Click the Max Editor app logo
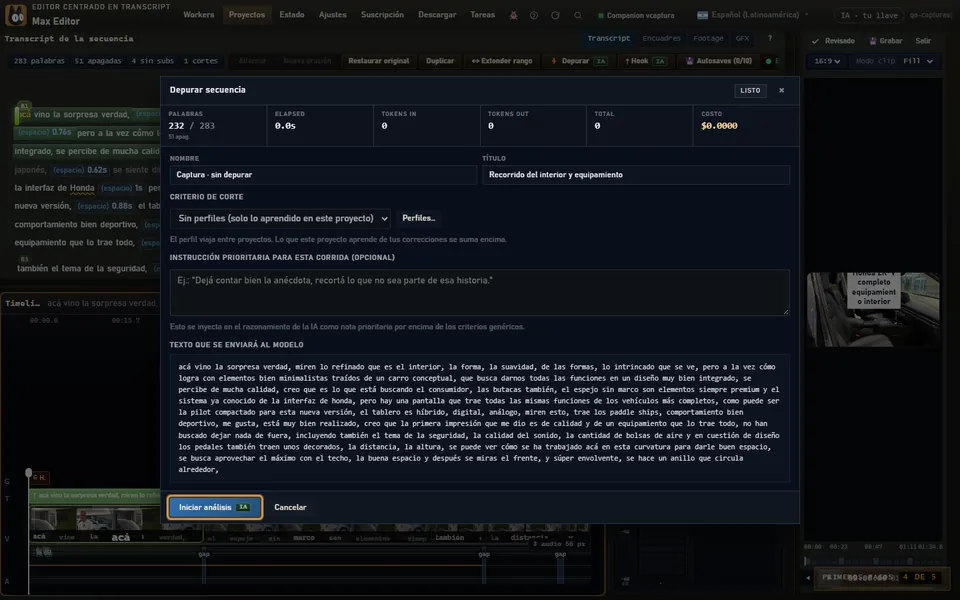The width and height of the screenshot is (960, 600). (16, 15)
